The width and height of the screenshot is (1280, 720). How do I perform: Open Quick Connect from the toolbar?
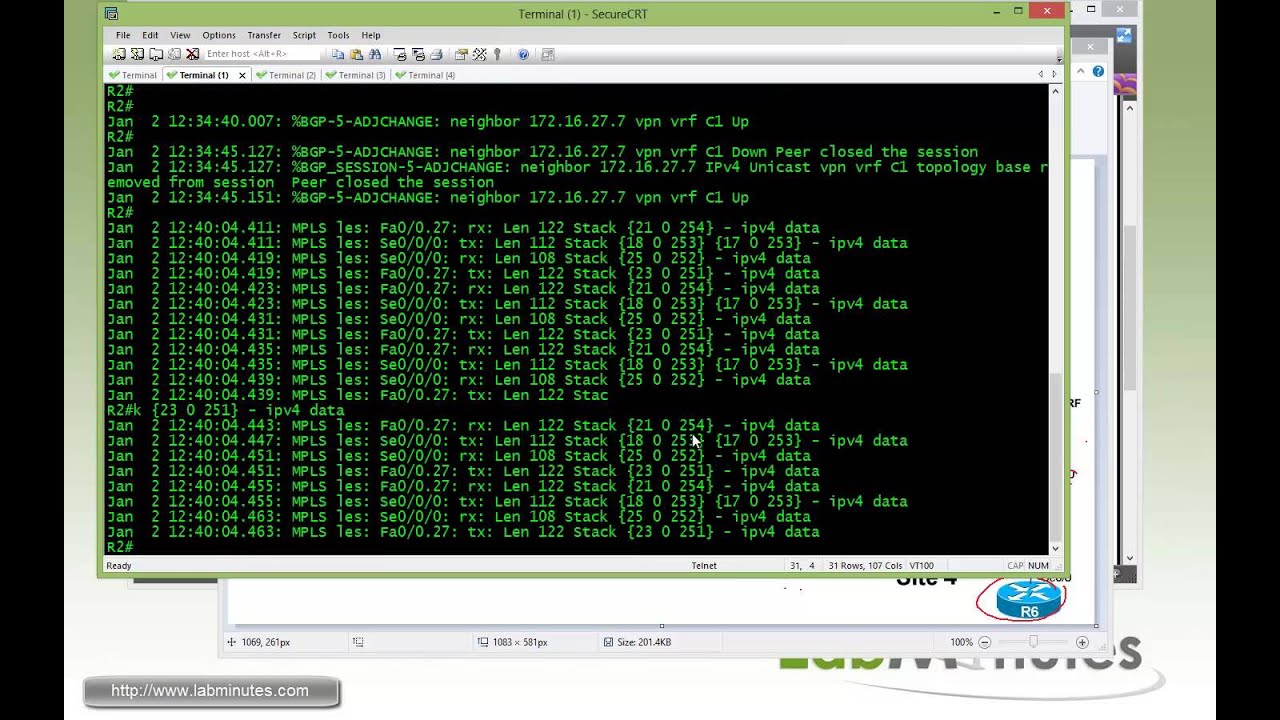click(137, 54)
